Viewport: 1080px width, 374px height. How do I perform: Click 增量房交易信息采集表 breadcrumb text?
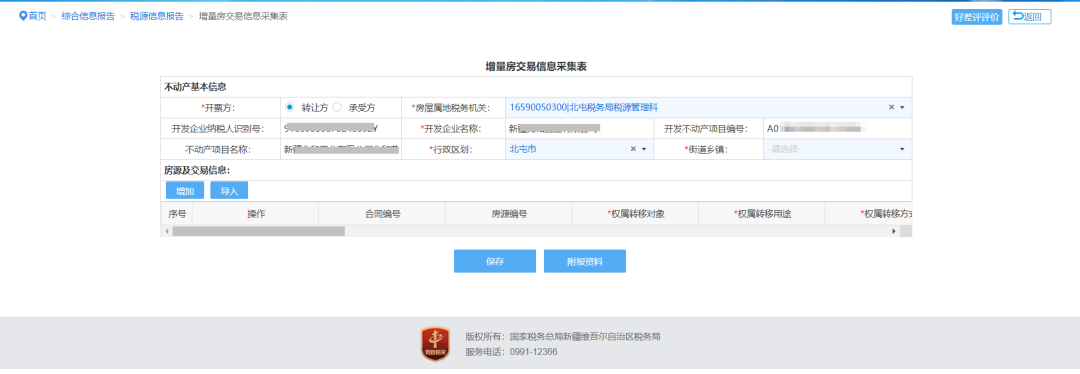pos(243,16)
